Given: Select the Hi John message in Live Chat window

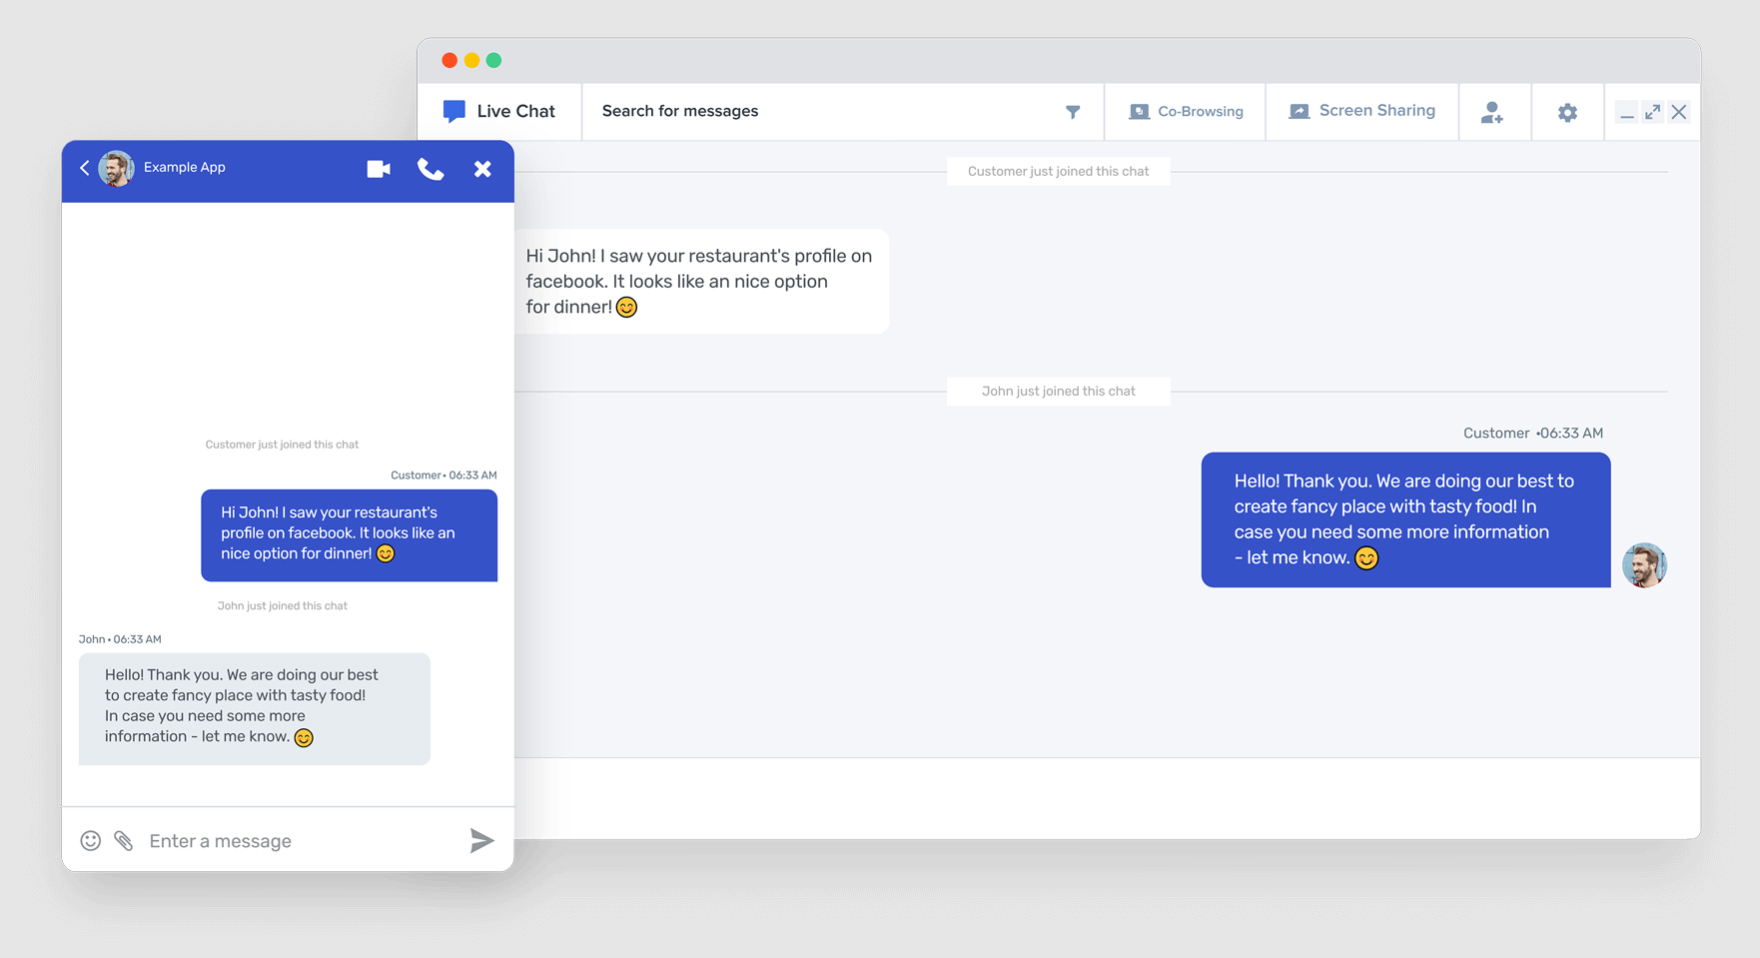Looking at the screenshot, I should tap(701, 281).
